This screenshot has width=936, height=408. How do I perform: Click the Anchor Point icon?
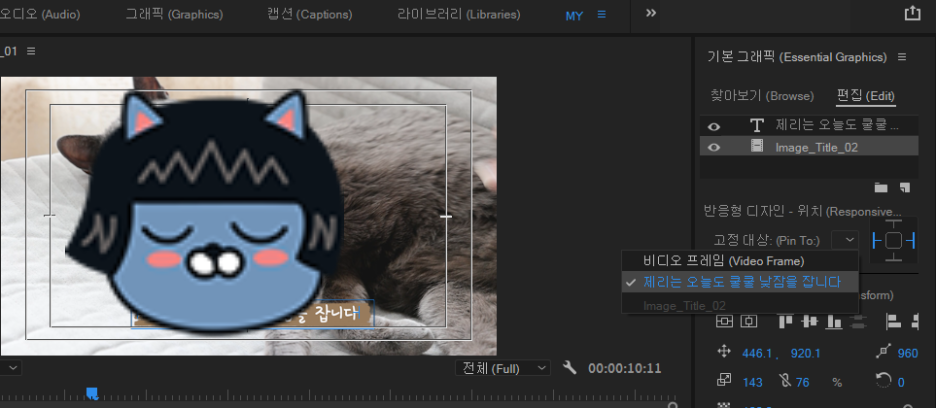click(x=883, y=352)
